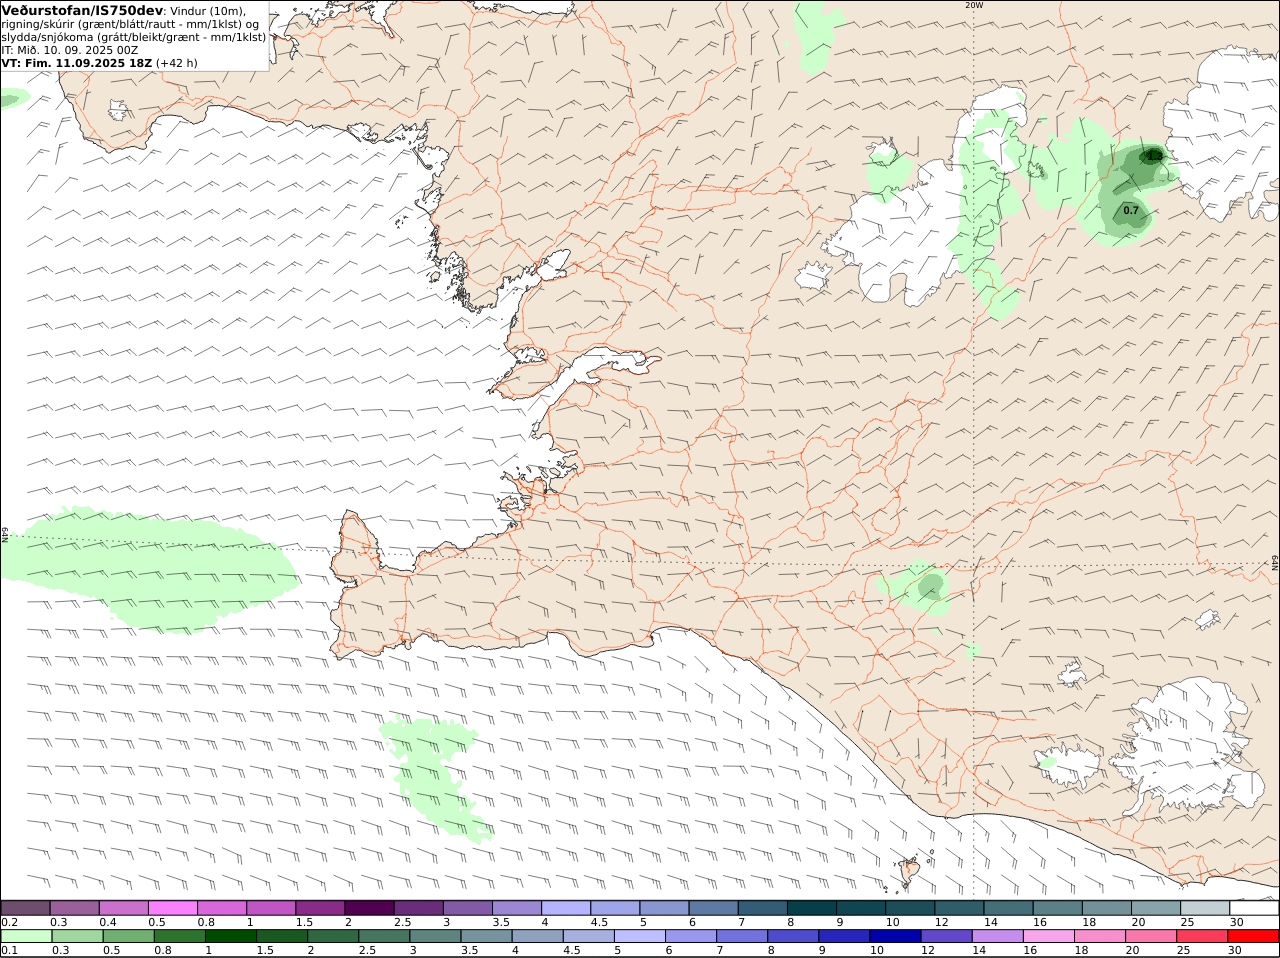Pick the rain legend swatch starting at 0.3
Image resolution: width=1280 pixels, height=958 pixels.
(x=77, y=936)
